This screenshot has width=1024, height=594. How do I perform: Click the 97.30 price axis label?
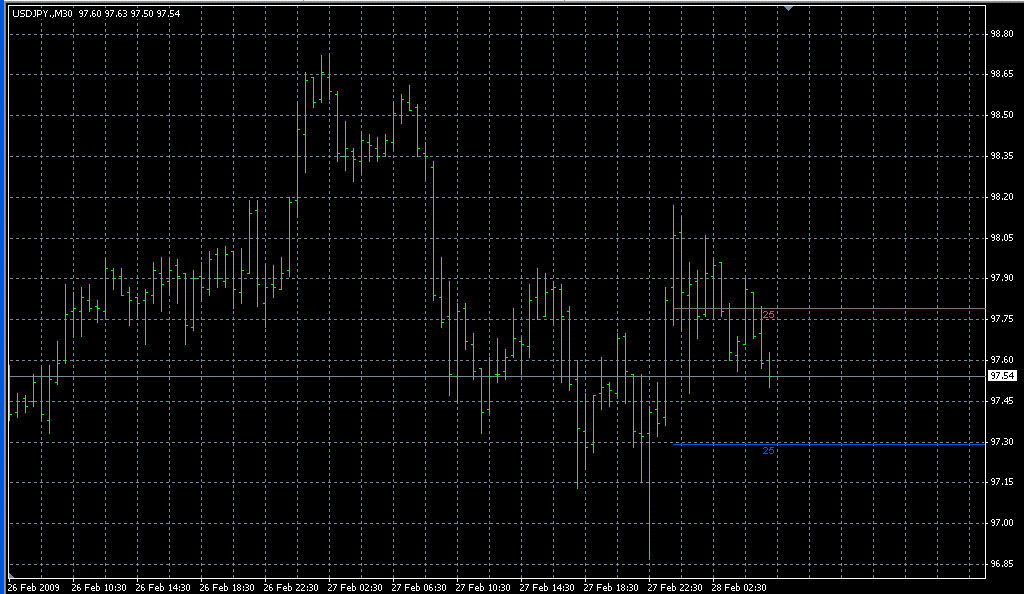click(1002, 442)
